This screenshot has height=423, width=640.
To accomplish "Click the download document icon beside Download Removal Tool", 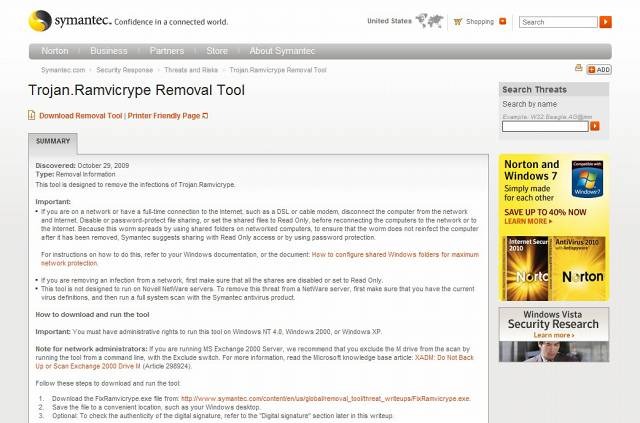I will tap(32, 116).
